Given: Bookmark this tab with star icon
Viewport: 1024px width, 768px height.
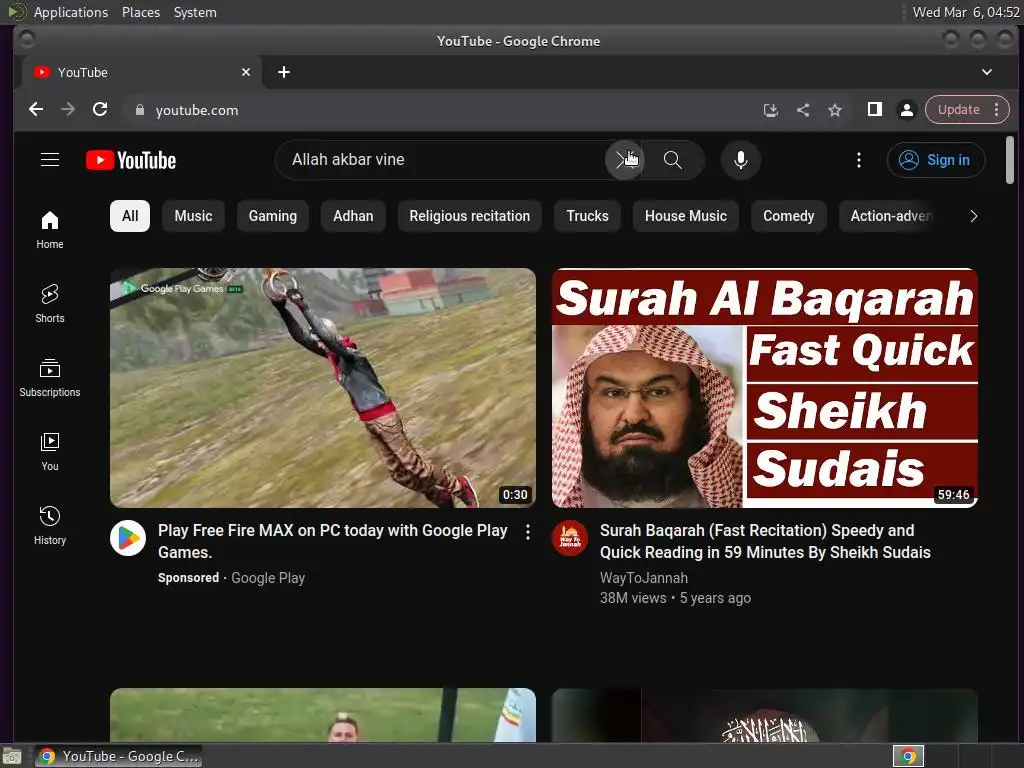Looking at the screenshot, I should (x=835, y=110).
